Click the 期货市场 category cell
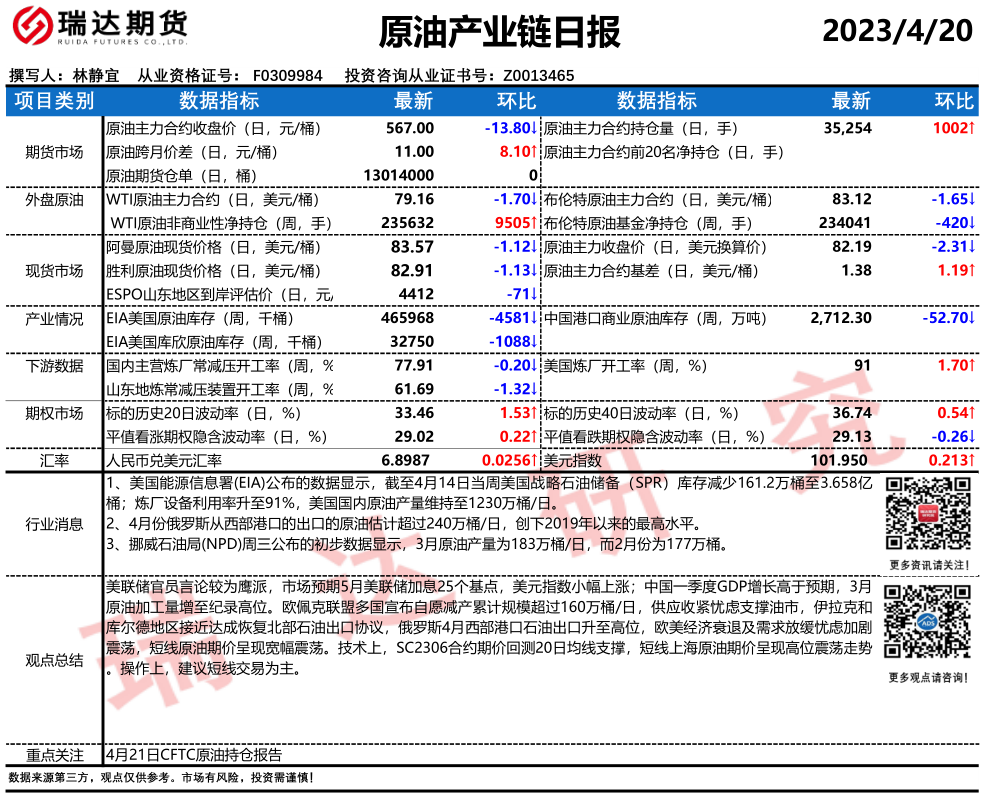This screenshot has height=797, width=984. click(x=54, y=152)
